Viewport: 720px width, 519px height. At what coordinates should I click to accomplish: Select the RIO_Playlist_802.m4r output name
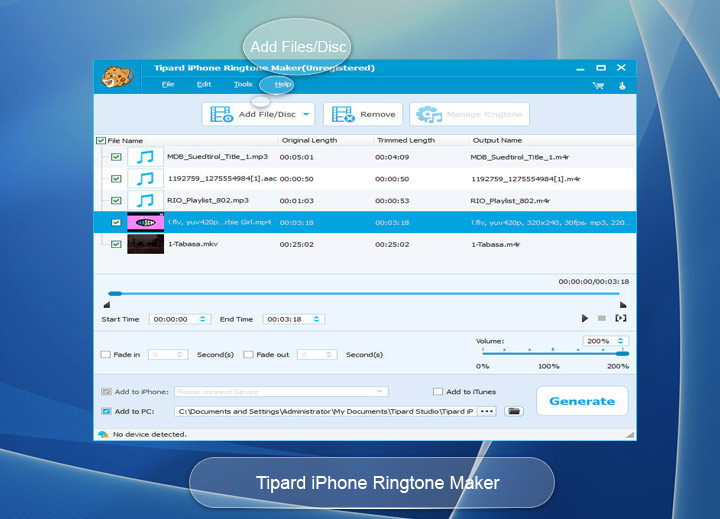(x=510, y=201)
